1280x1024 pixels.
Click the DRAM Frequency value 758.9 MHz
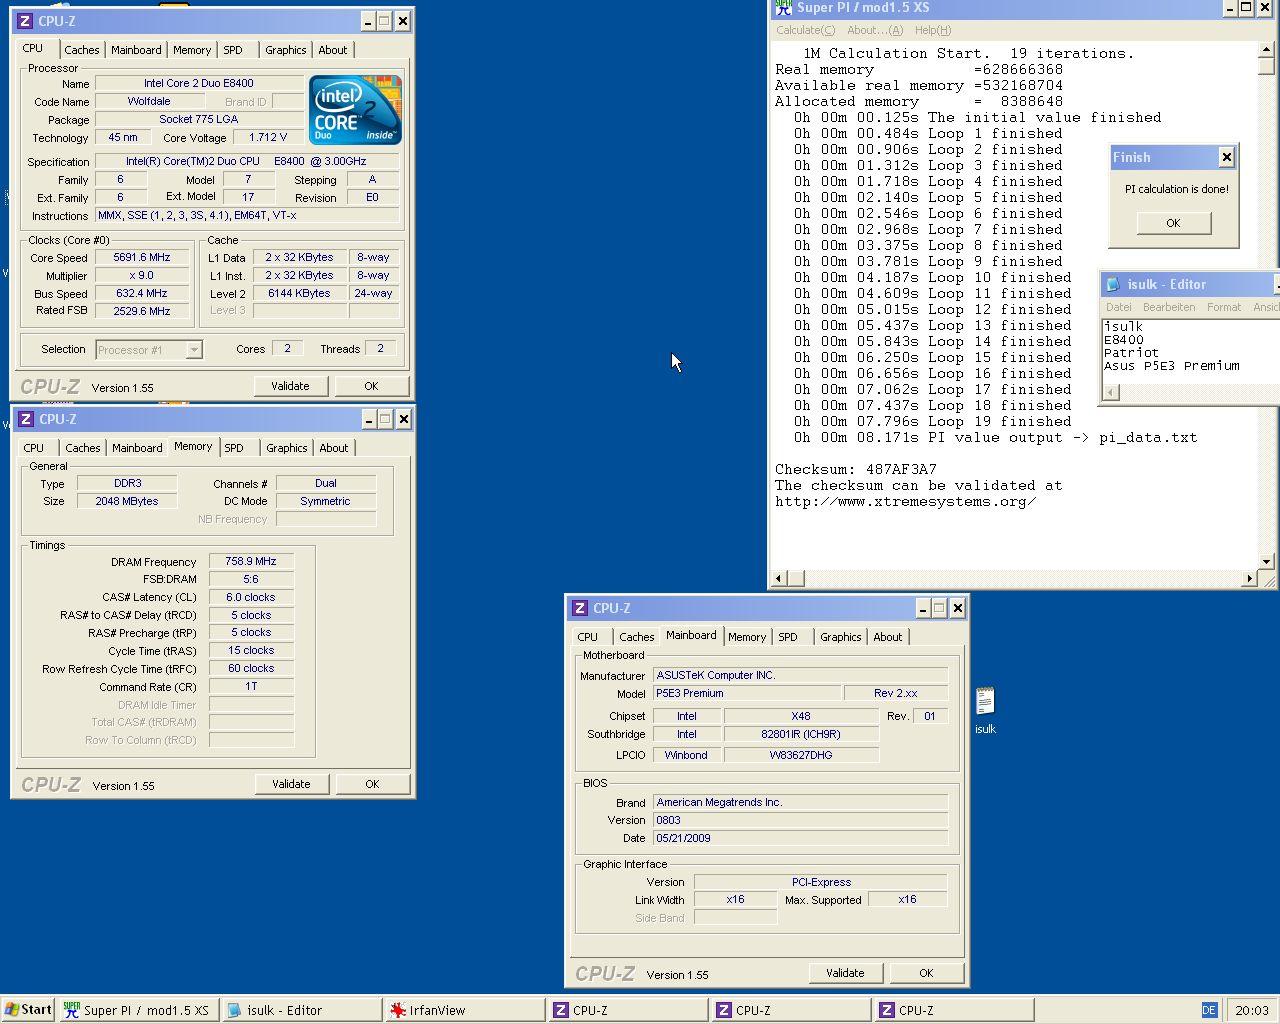(251, 561)
